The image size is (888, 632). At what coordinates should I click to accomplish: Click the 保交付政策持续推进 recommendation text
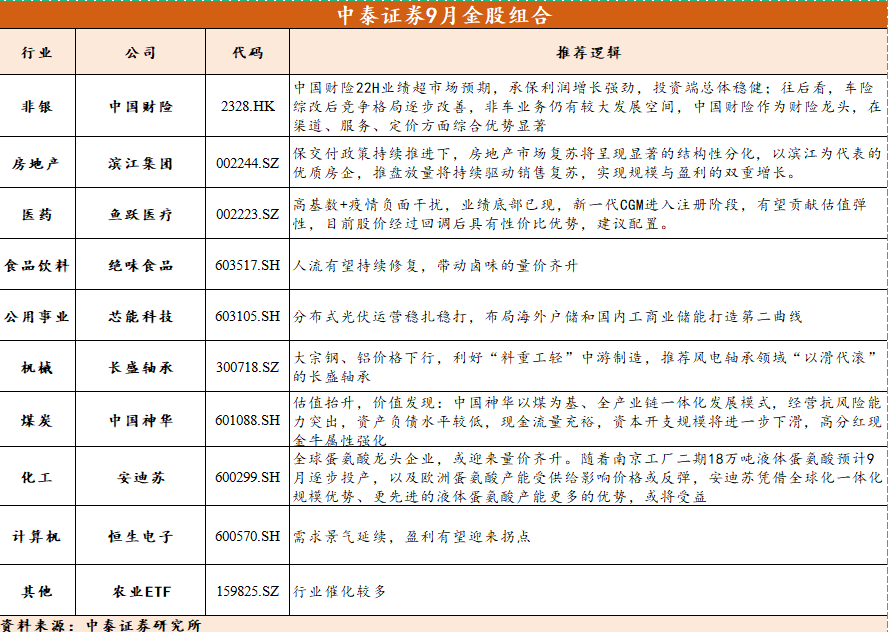pos(587,163)
